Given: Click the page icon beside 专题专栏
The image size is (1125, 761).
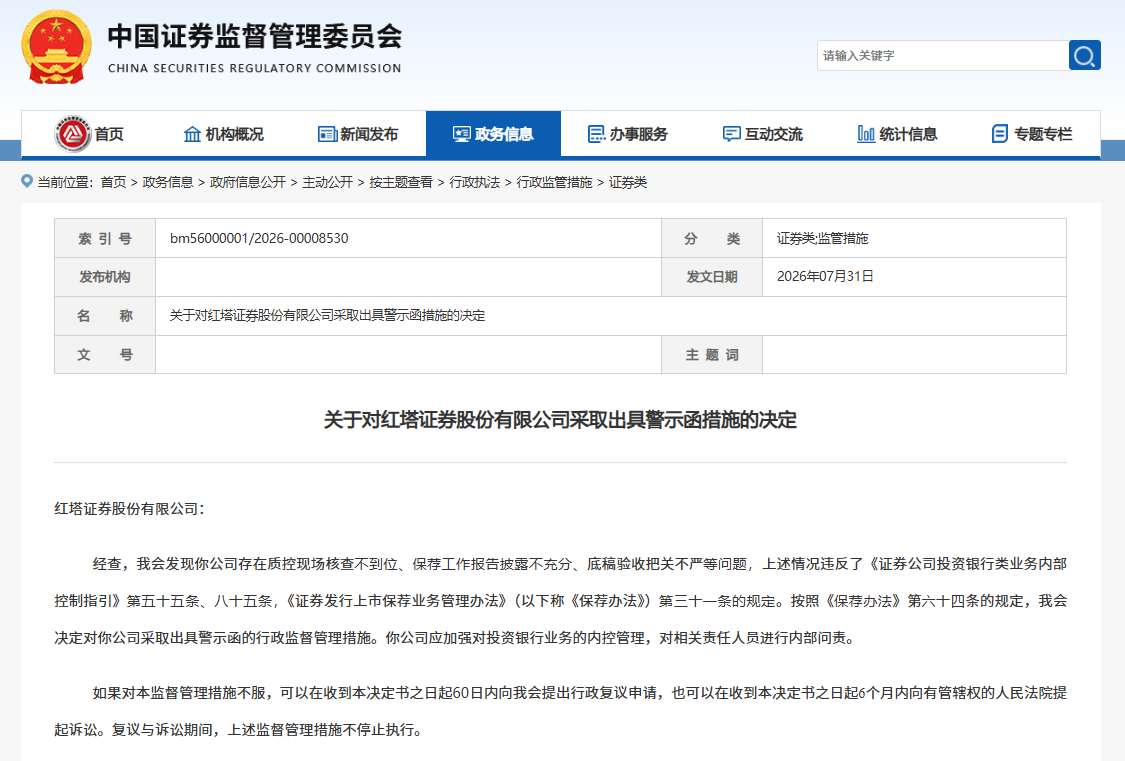Looking at the screenshot, I should pos(999,134).
